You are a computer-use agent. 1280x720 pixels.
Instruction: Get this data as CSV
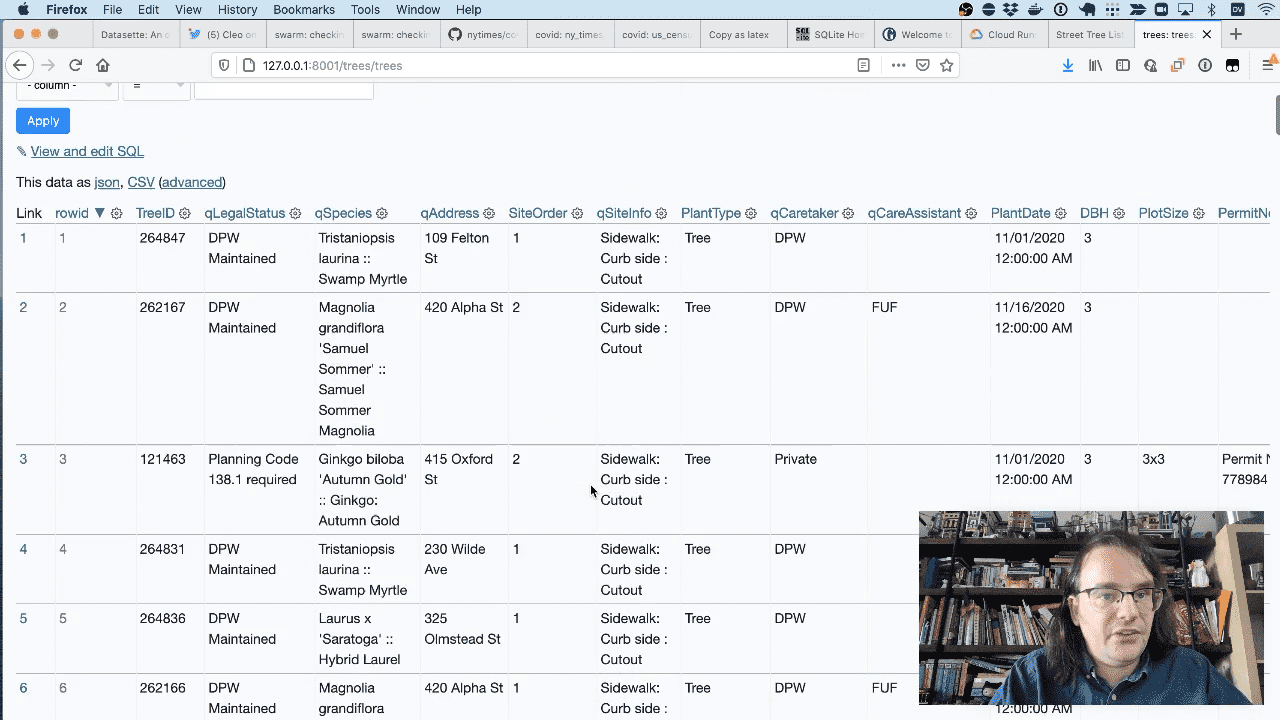tap(141, 183)
